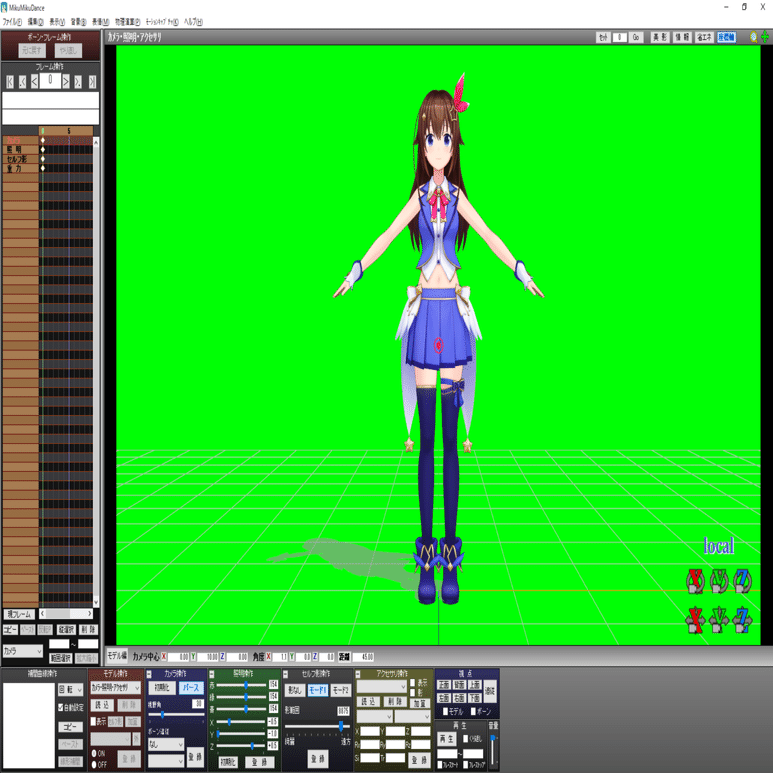Step forward one frame
Viewport: 773px width, 773px height.
(66, 82)
